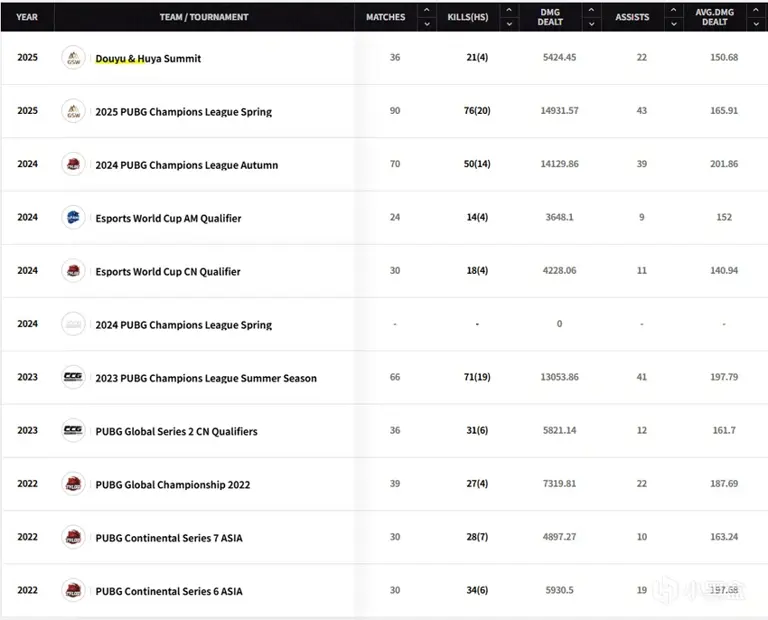Click team logo beside Esports World Cup CN Qualifier
Image resolution: width=768 pixels, height=620 pixels.
tap(73, 271)
